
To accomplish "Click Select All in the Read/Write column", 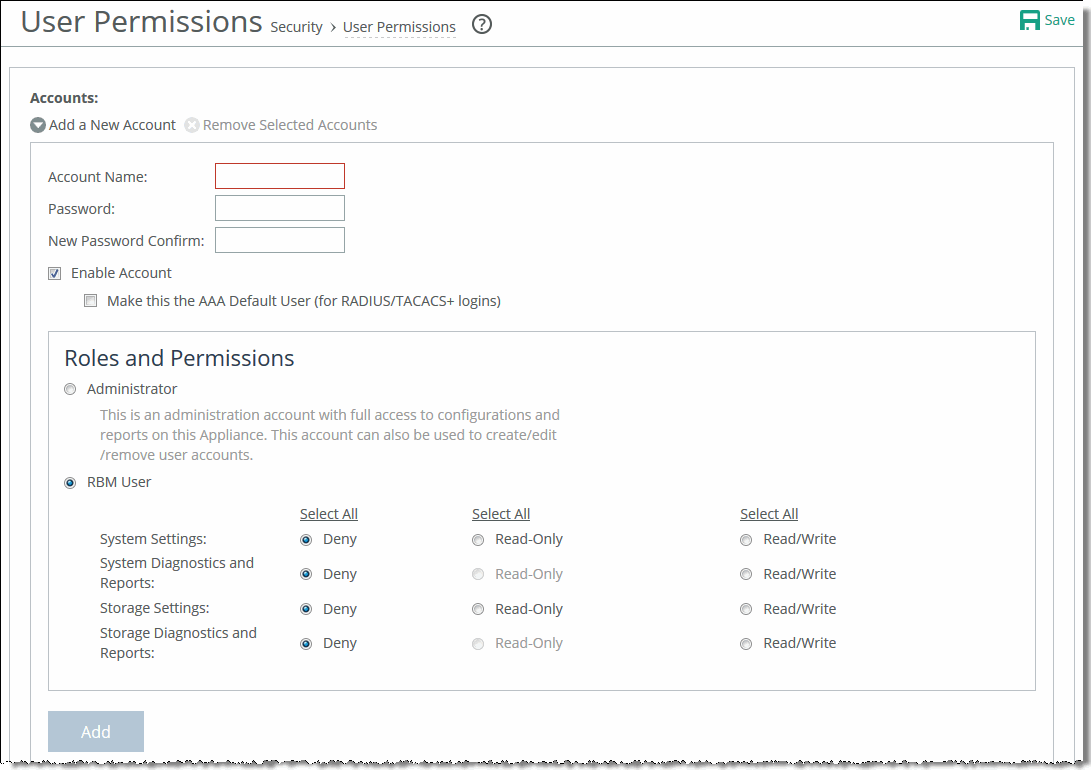I will [x=768, y=513].
